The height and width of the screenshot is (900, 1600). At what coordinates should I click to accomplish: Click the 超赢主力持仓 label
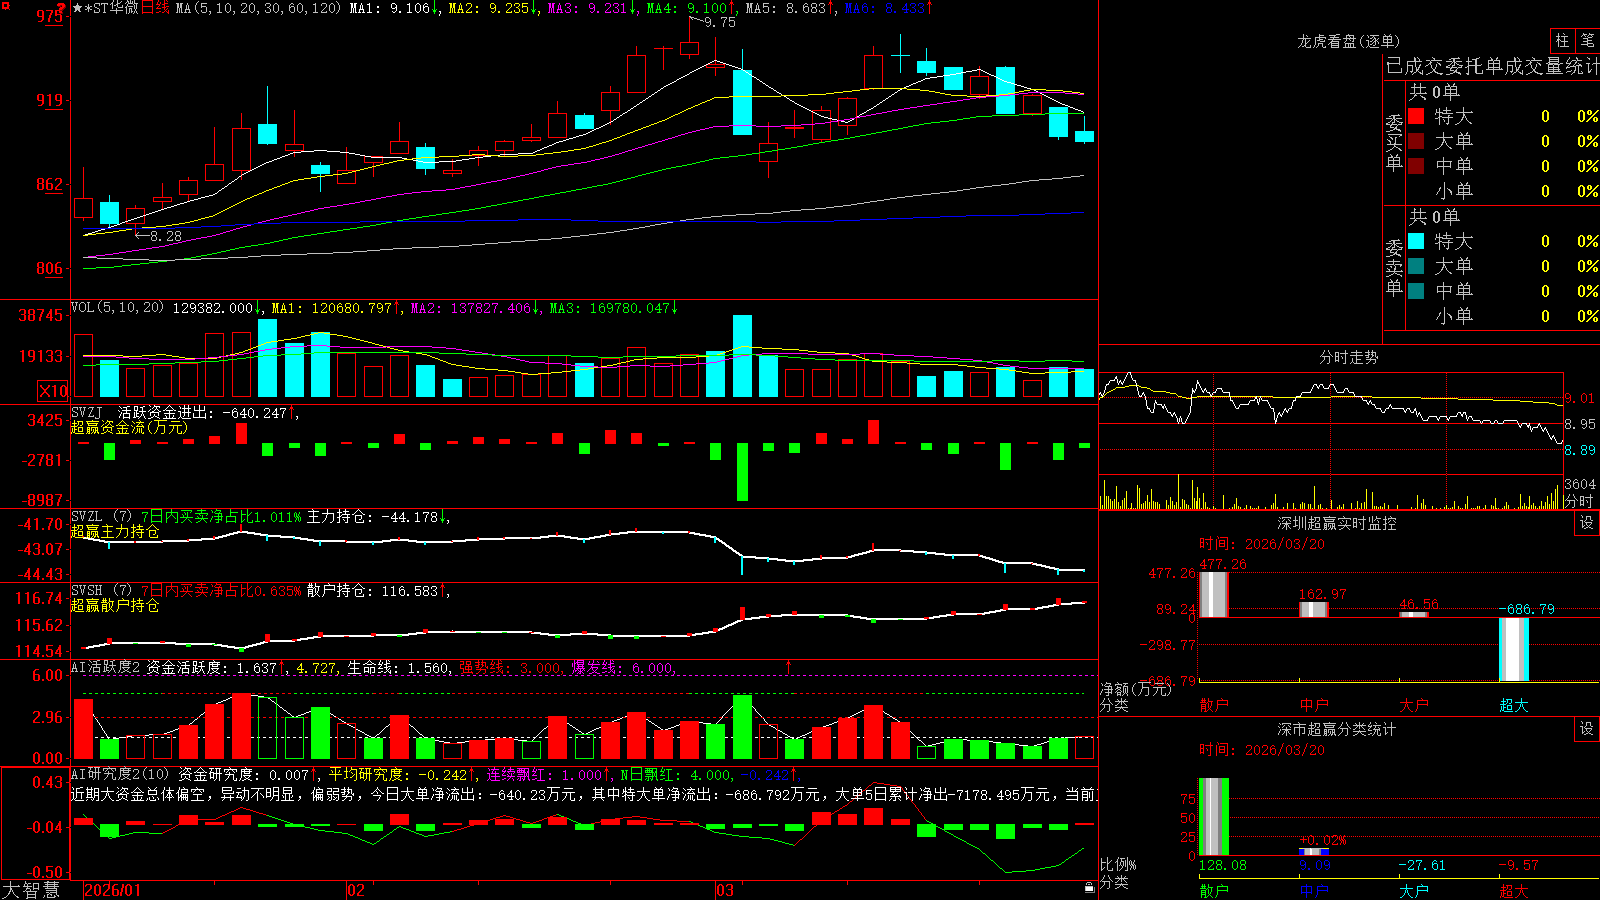coord(115,531)
